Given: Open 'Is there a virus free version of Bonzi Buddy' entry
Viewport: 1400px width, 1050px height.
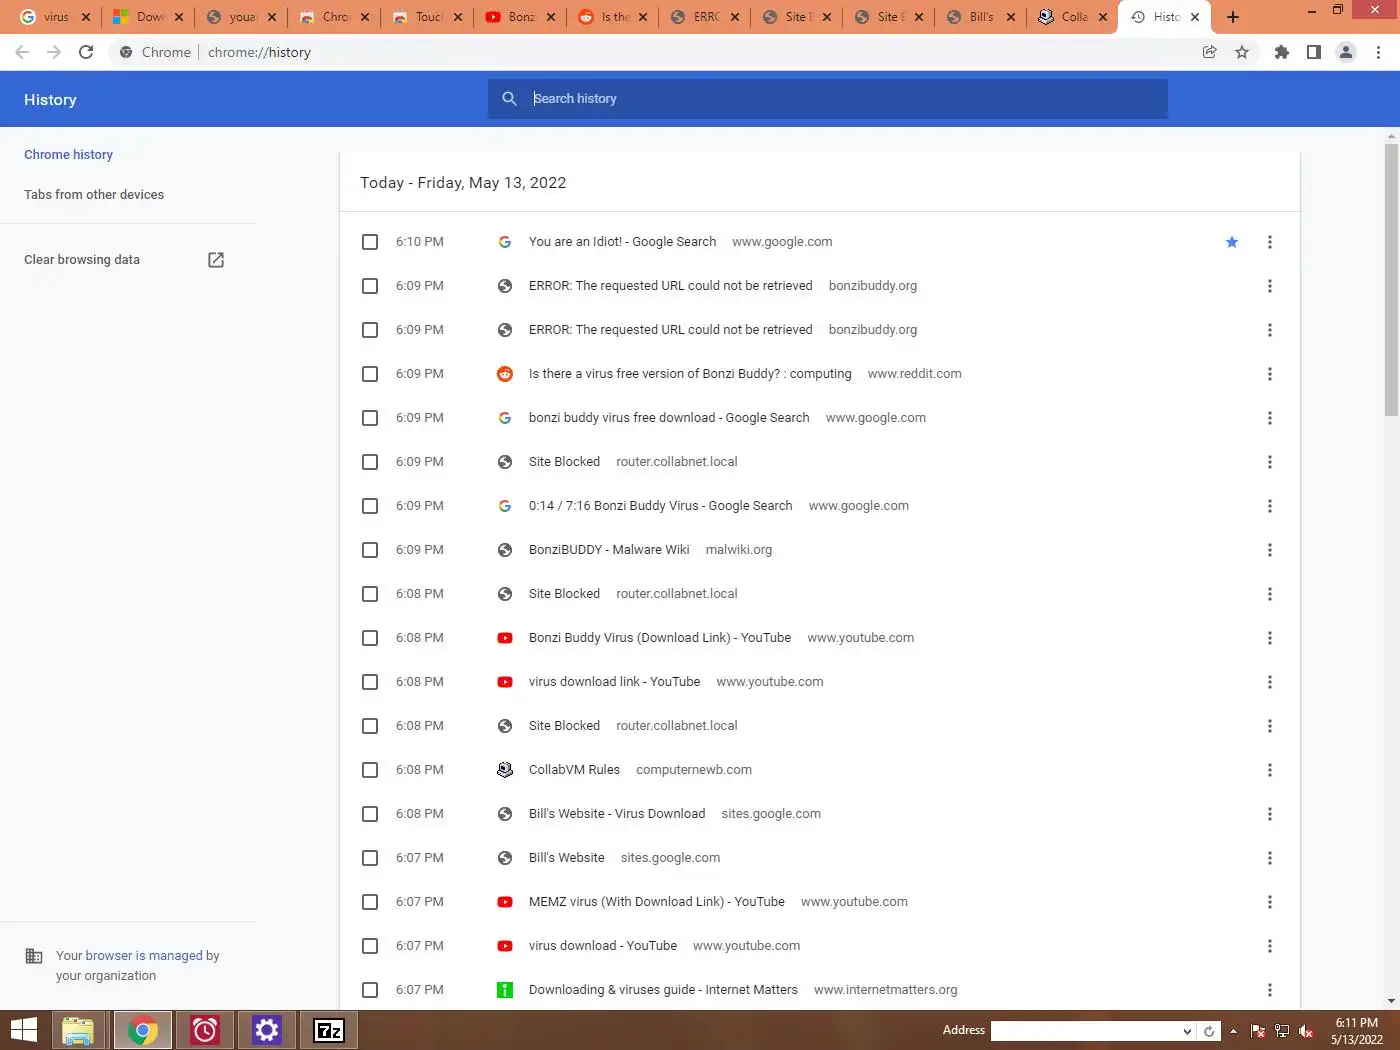Looking at the screenshot, I should tap(690, 374).
